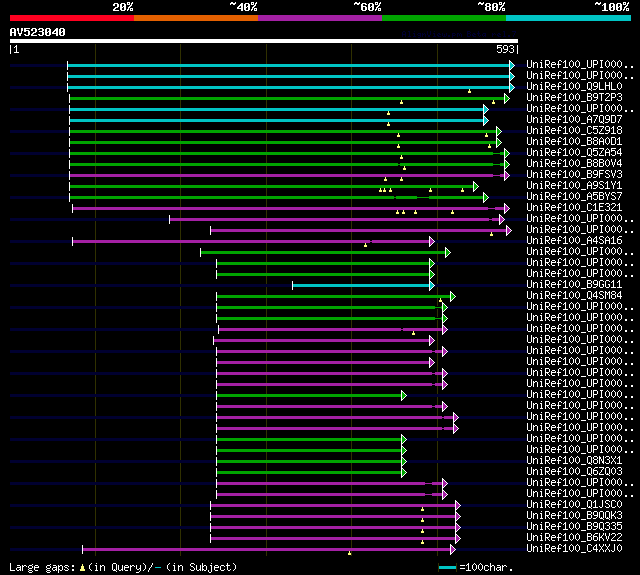
Task: Click the arrowhead ending the A7Q9D7 alignment
Action: 486,120
